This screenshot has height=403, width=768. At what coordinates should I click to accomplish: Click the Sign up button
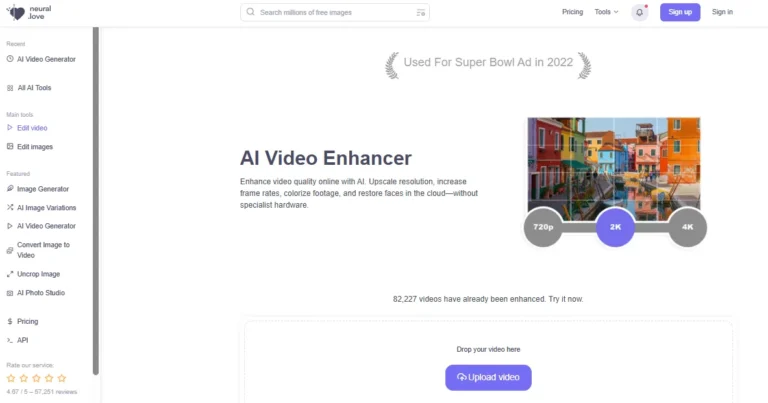coord(680,12)
